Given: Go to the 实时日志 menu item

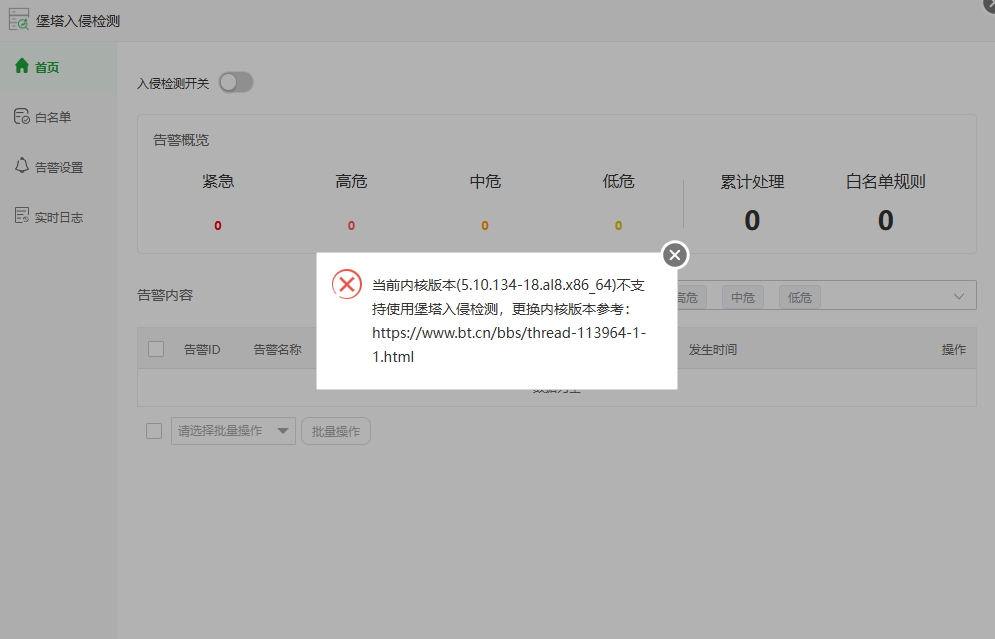Looking at the screenshot, I should coord(56,216).
